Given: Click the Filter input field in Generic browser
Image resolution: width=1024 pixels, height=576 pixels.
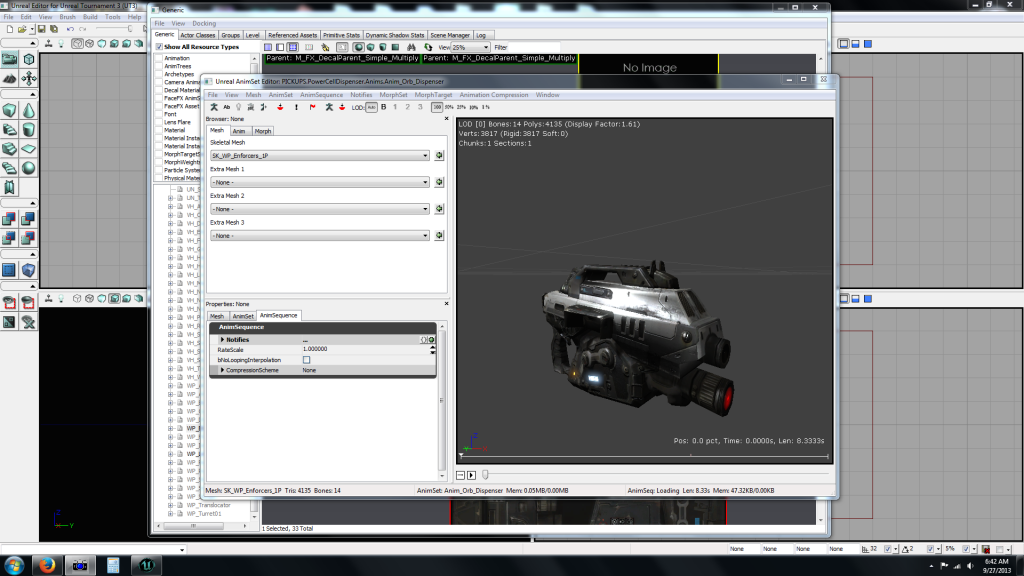Looking at the screenshot, I should (534, 48).
